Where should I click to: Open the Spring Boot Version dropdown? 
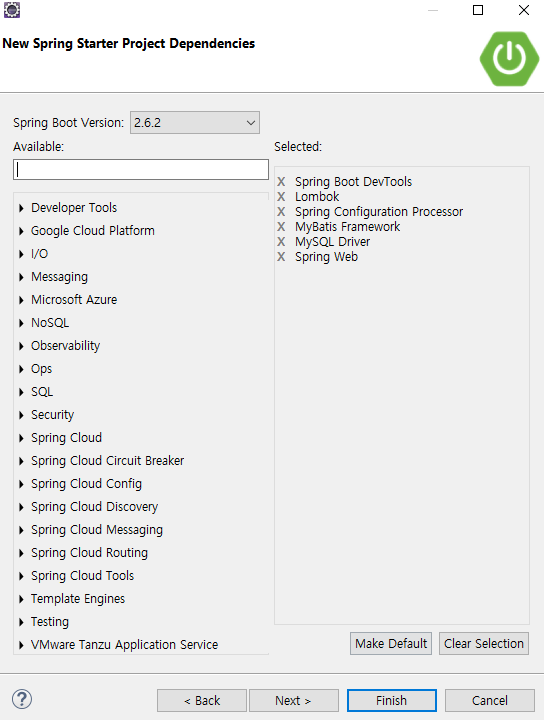coord(195,123)
